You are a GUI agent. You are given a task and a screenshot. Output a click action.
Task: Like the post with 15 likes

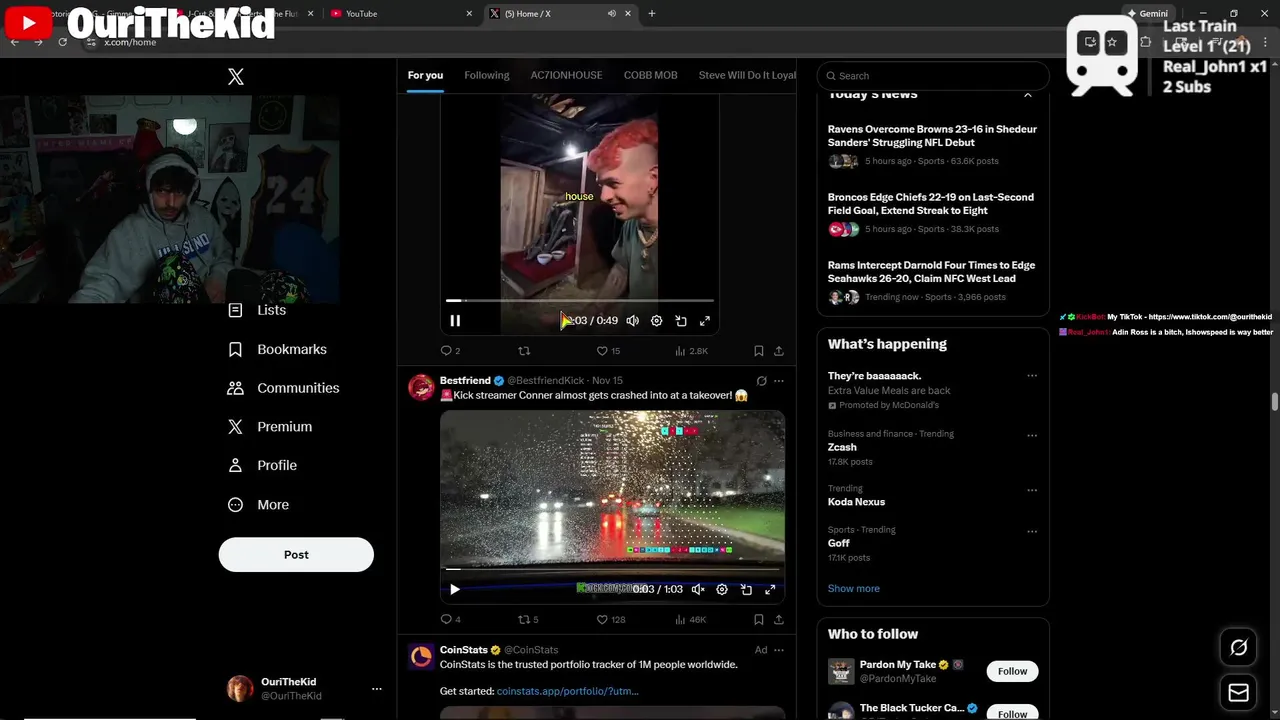tap(608, 351)
